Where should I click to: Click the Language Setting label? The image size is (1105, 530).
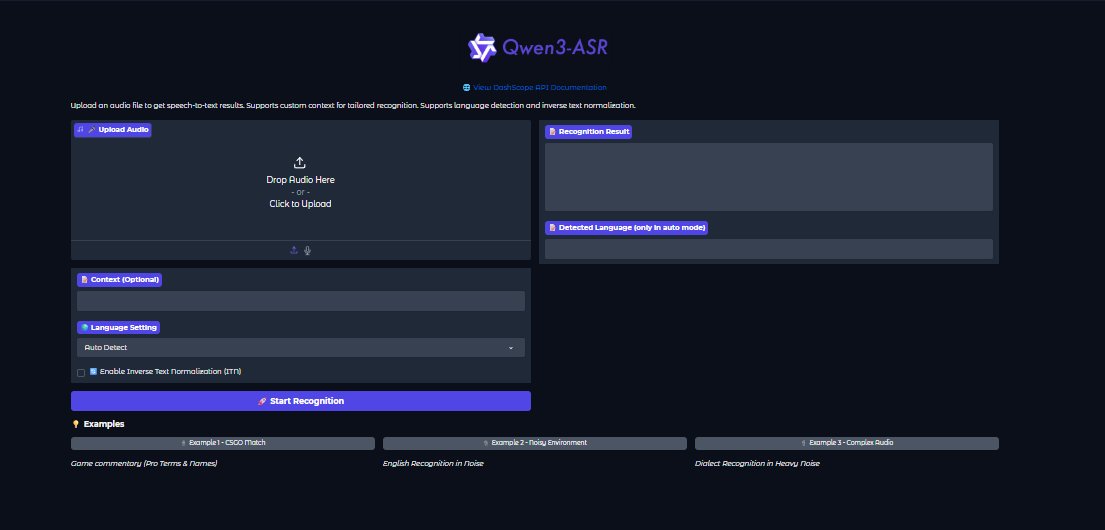click(x=118, y=328)
